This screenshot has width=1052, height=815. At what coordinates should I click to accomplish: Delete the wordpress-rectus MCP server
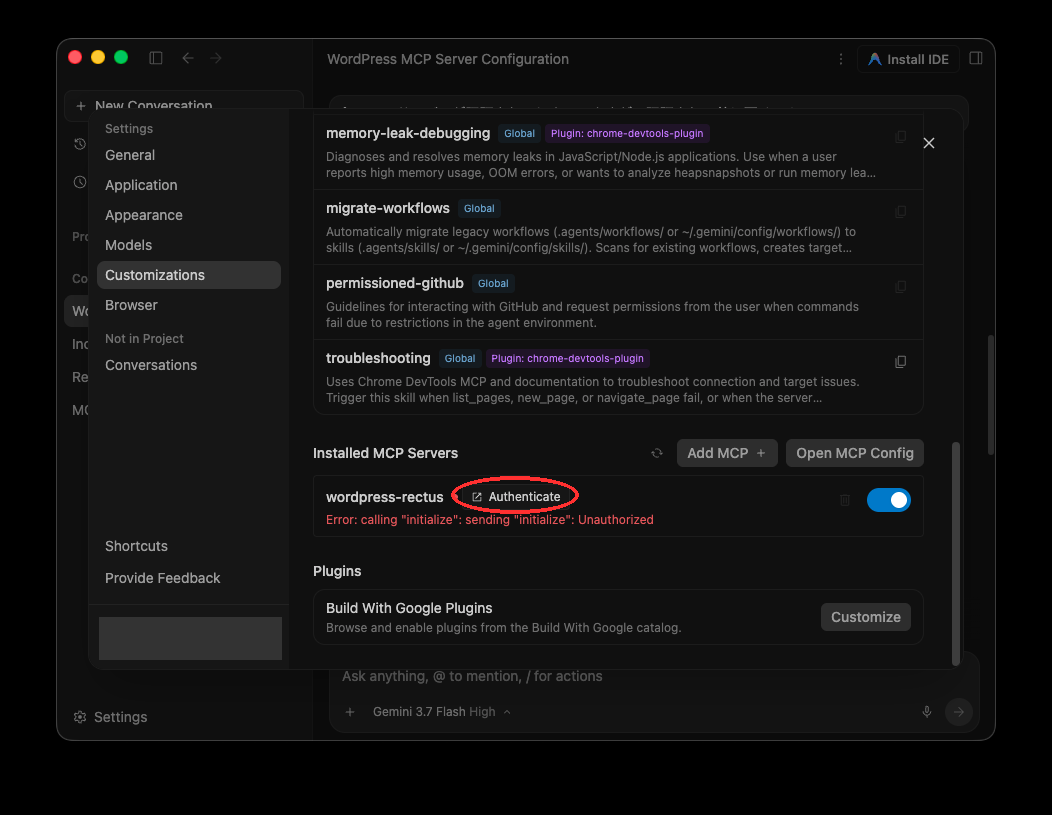(x=845, y=500)
